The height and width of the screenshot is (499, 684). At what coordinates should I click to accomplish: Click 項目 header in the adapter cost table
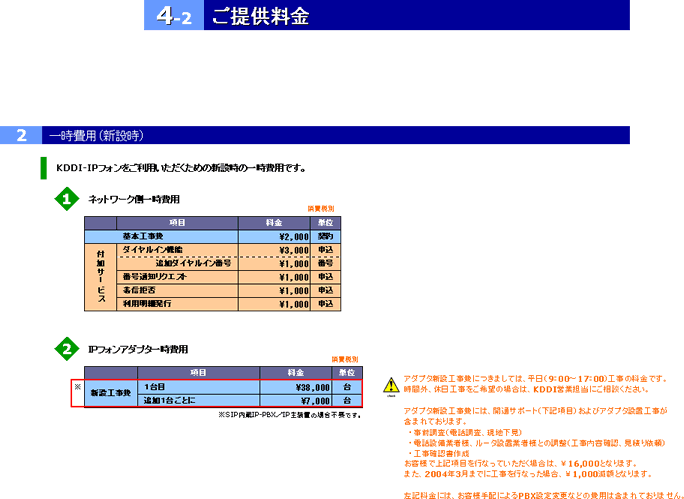click(x=198, y=373)
